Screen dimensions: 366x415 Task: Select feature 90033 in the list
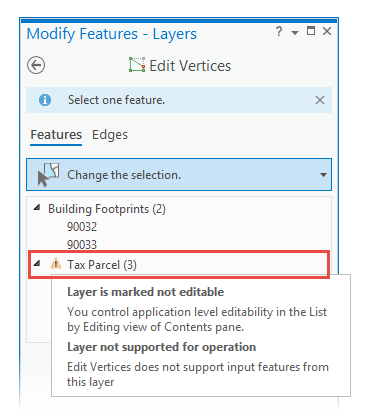tap(82, 245)
